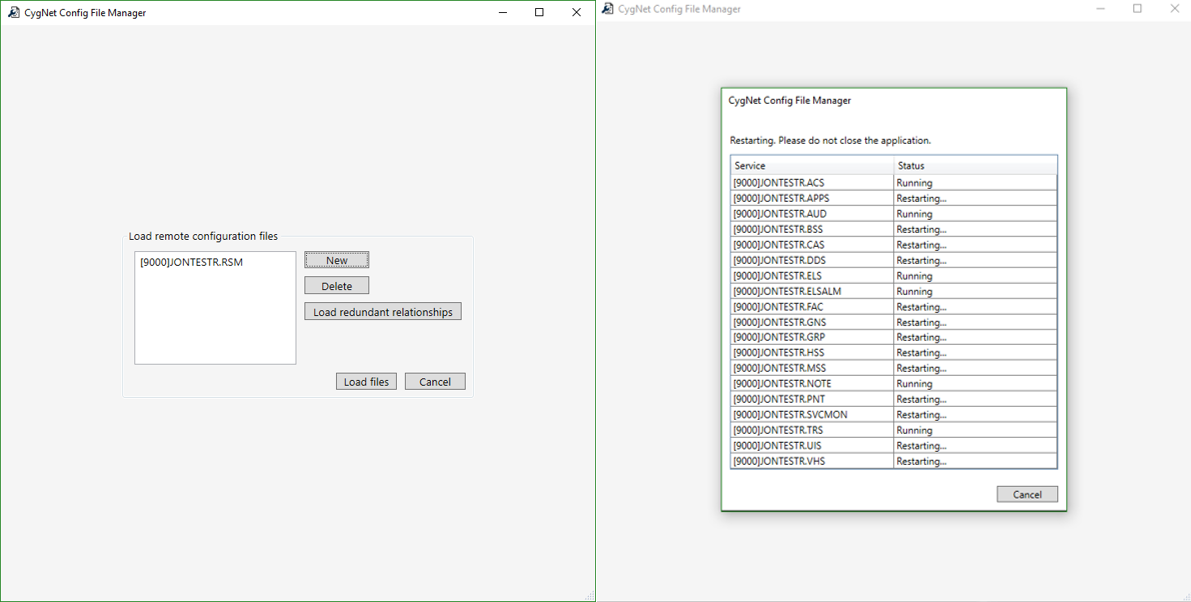
Task: Close the left Config File Manager window
Action: (576, 13)
